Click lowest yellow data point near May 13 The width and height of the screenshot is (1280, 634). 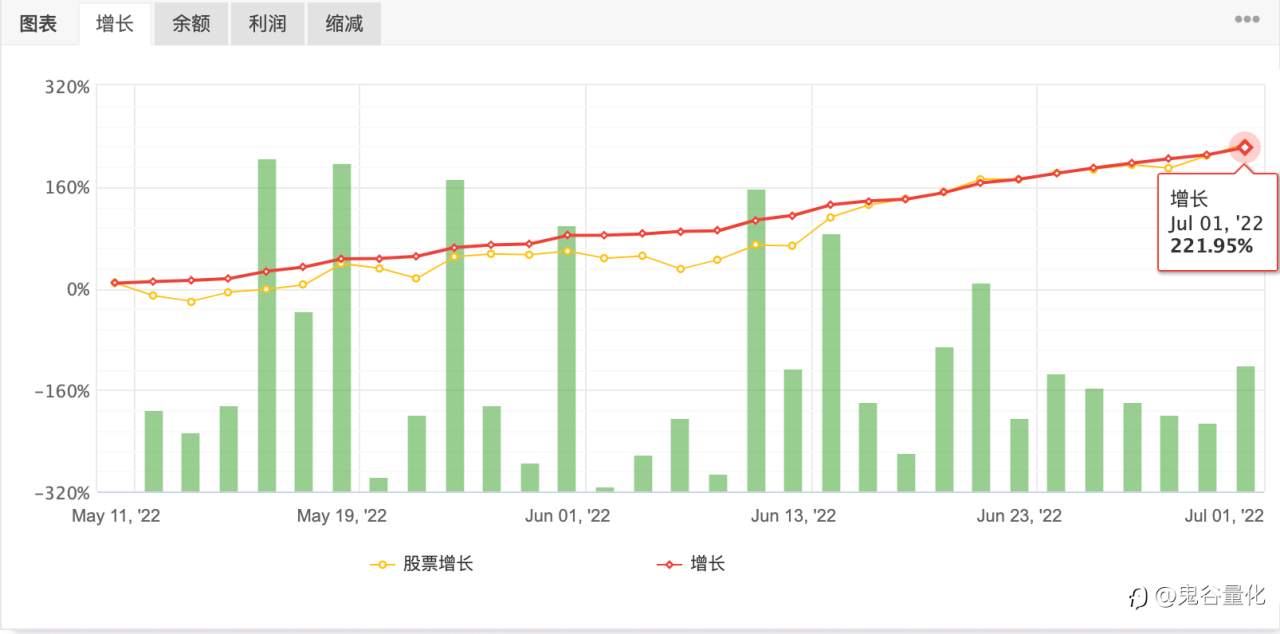[191, 301]
